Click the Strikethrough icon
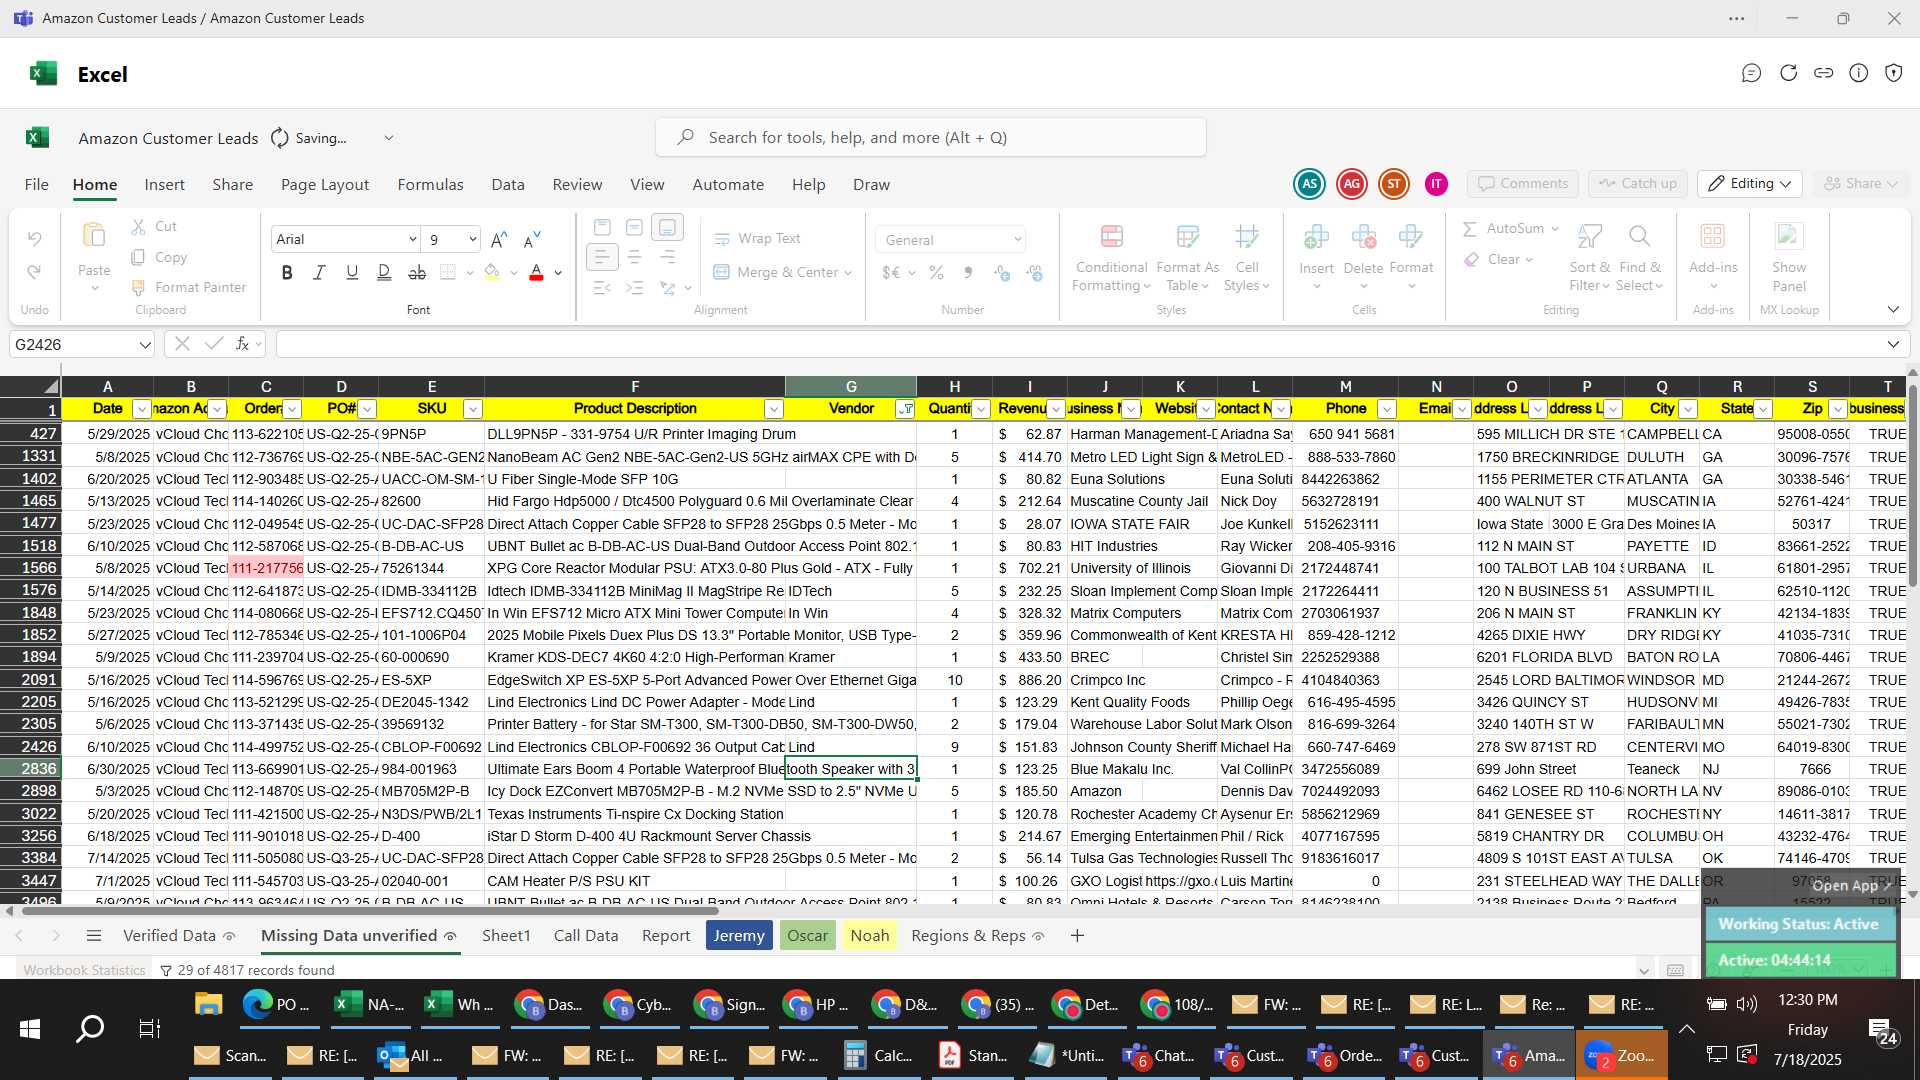1920x1080 pixels. (x=417, y=273)
